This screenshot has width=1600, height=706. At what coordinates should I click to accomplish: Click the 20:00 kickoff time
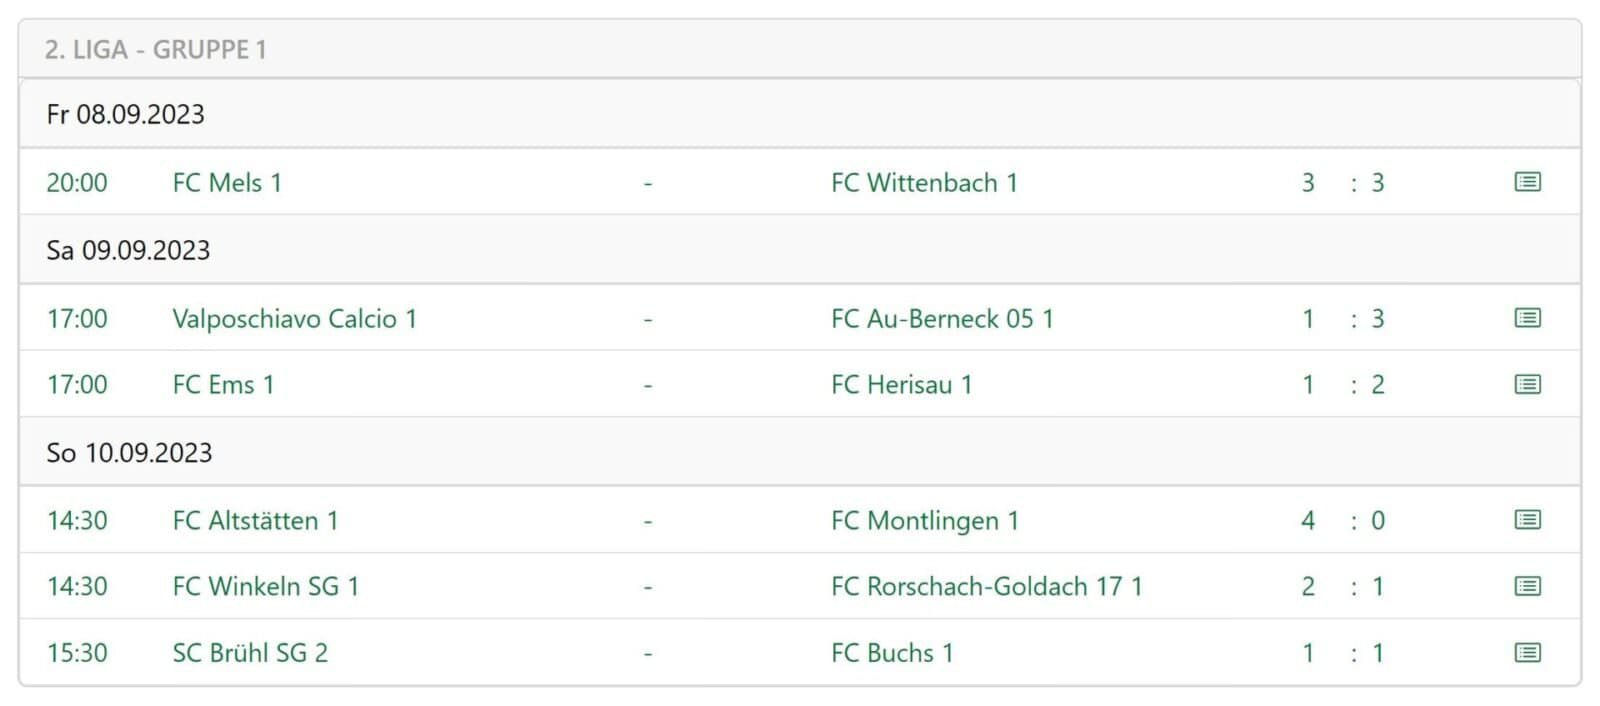point(77,183)
